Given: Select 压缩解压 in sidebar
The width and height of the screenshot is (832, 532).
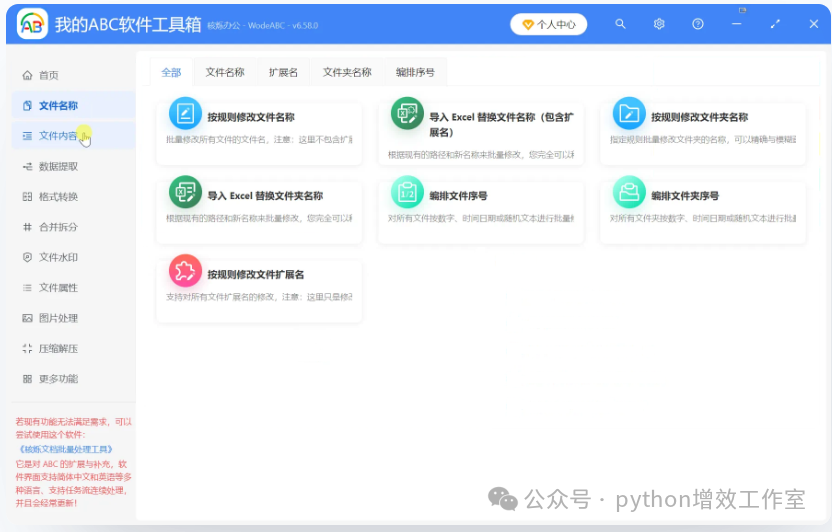Looking at the screenshot, I should pos(73,348).
